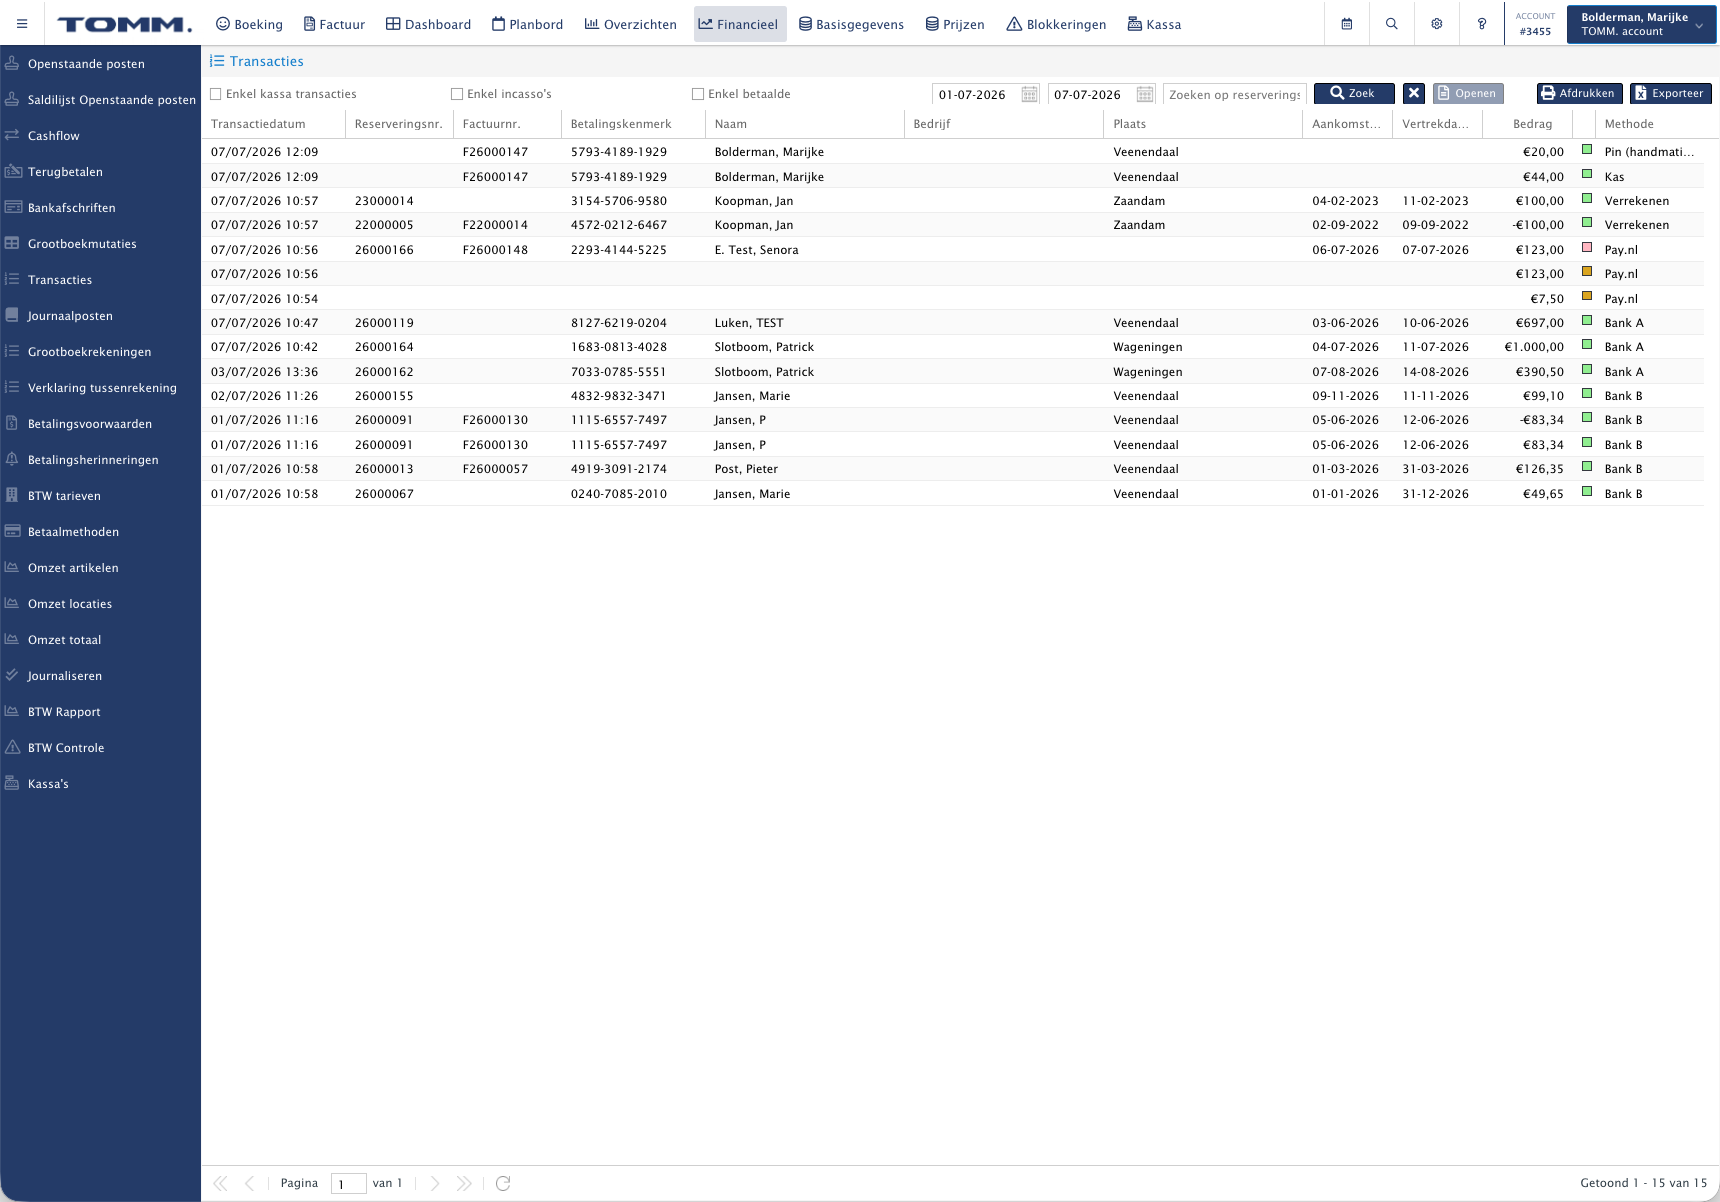Toggle the hamburger sidebar menu
Image resolution: width=1720 pixels, height=1202 pixels.
[x=22, y=24]
